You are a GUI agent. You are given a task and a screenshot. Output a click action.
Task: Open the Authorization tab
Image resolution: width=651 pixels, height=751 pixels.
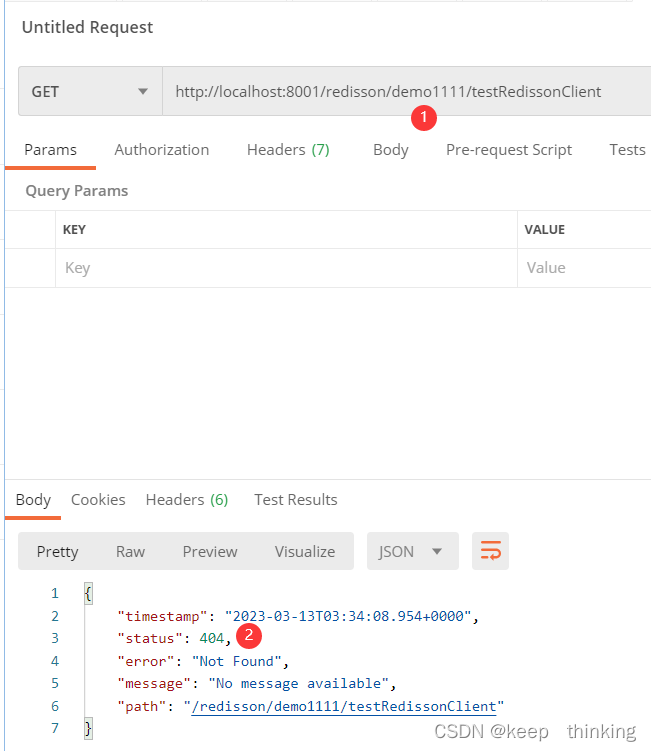pos(162,150)
